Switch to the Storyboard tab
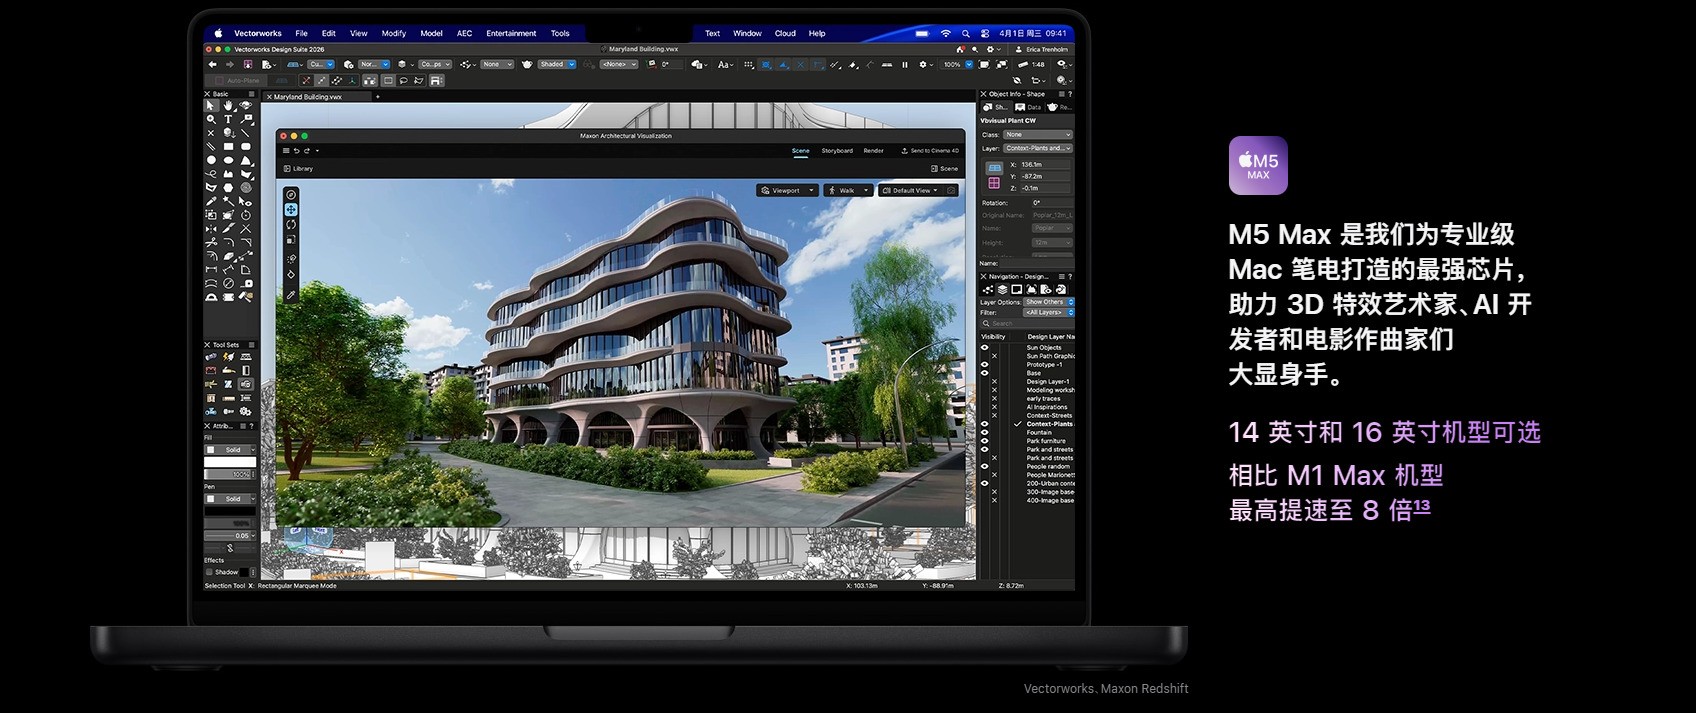The image size is (1696, 713). click(x=837, y=151)
